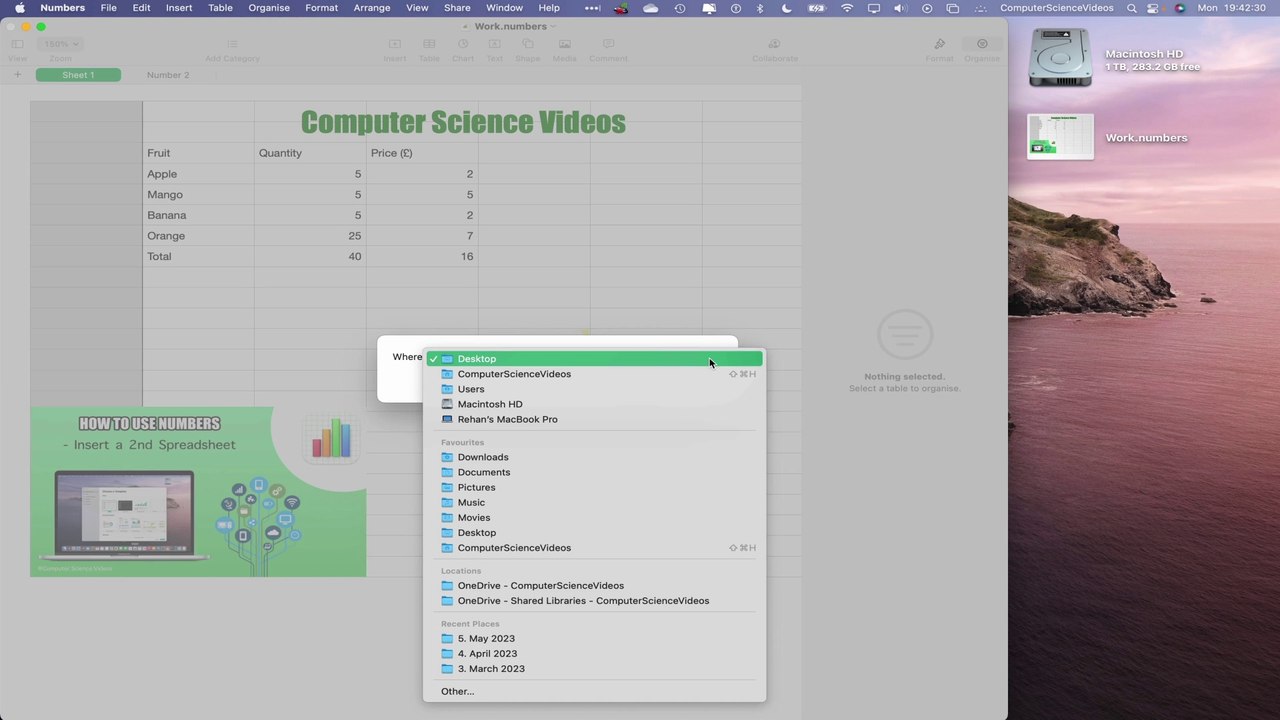Click the Price (£) header cell
This screenshot has width=1280, height=720.
coord(422,153)
